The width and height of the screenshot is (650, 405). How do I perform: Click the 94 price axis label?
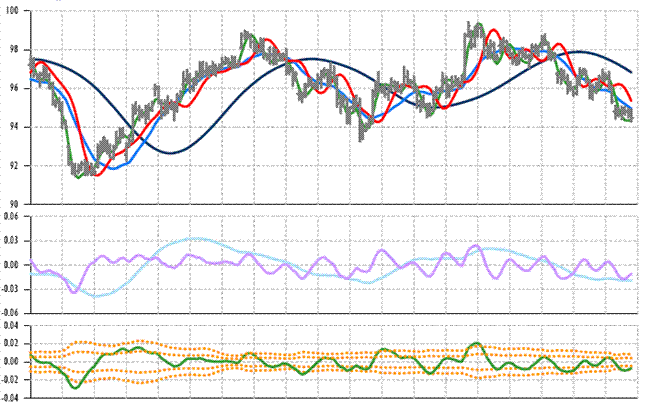pos(14,127)
